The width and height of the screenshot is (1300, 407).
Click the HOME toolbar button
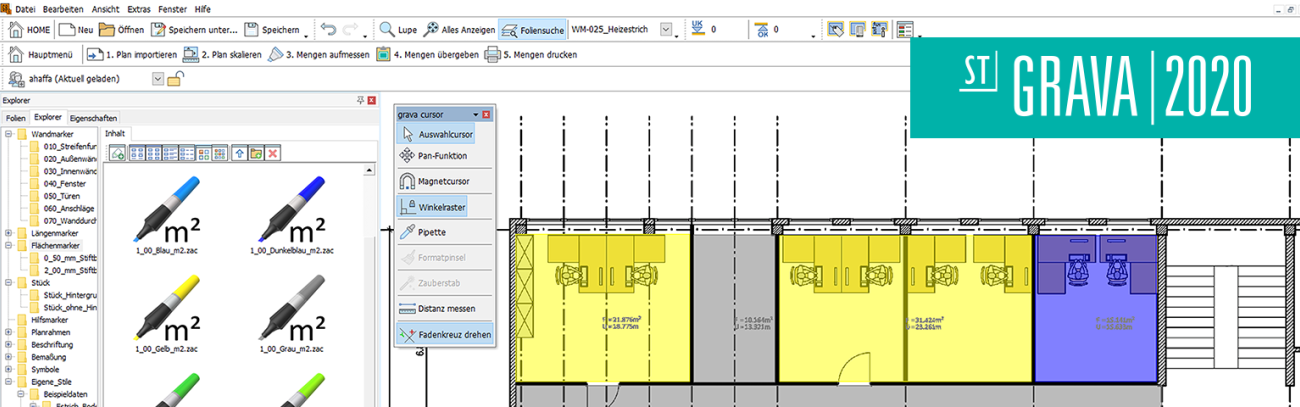tap(29, 30)
